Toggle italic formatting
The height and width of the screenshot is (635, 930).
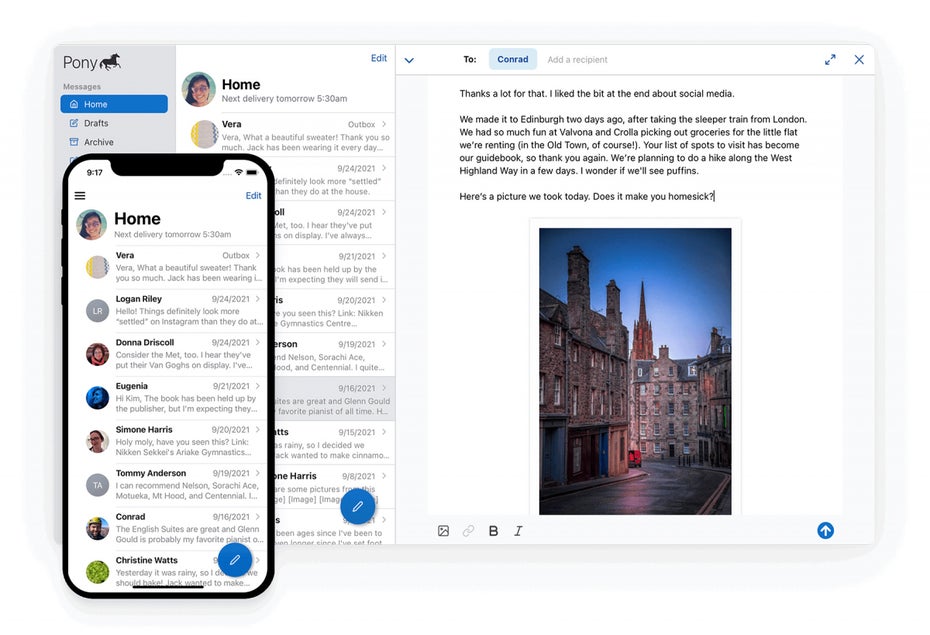pyautogui.click(x=518, y=531)
